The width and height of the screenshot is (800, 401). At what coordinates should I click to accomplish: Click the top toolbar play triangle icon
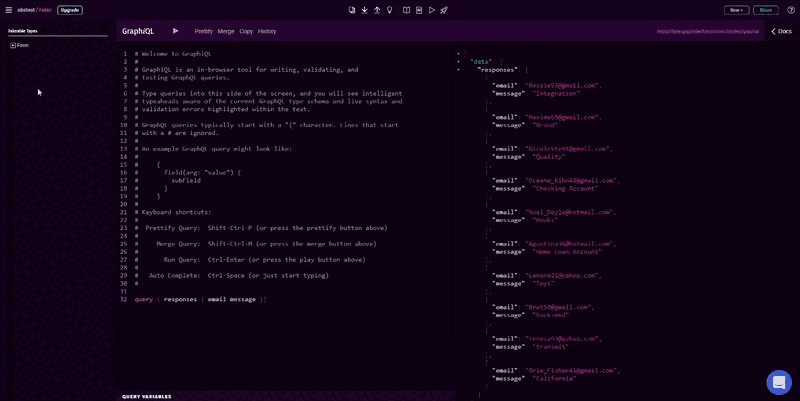tap(432, 10)
